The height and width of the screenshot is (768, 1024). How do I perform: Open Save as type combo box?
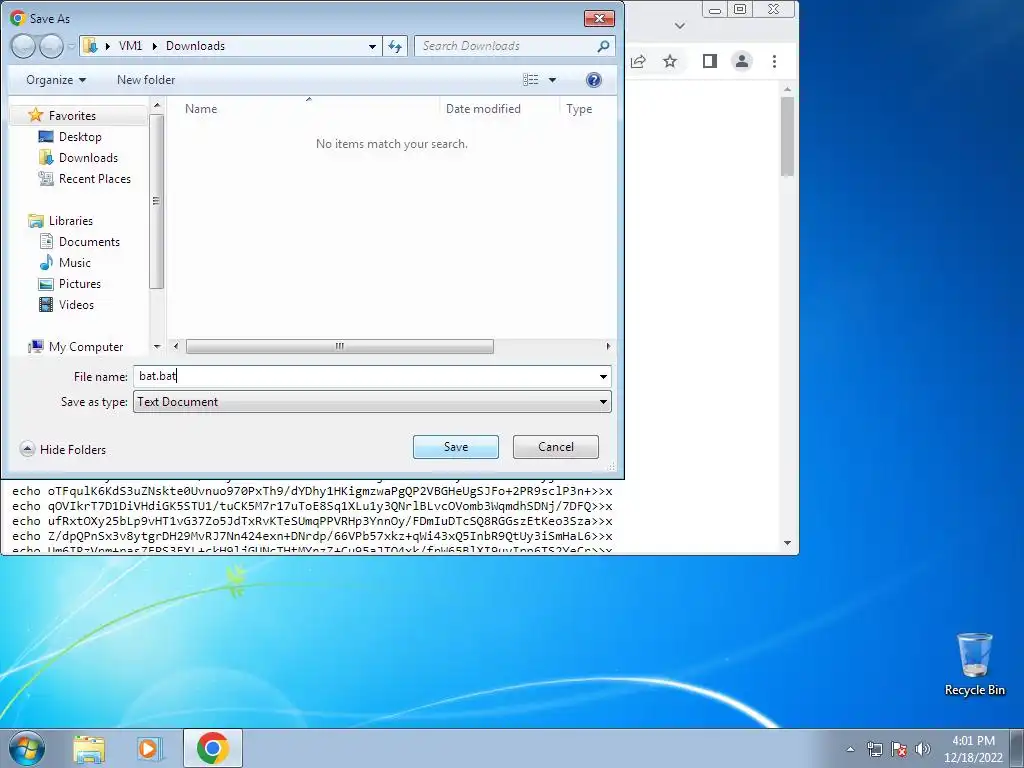click(x=372, y=402)
